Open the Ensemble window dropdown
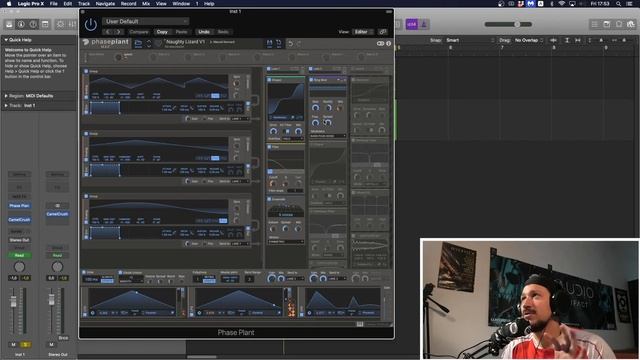640x360 pixels. pyautogui.click(x=286, y=242)
